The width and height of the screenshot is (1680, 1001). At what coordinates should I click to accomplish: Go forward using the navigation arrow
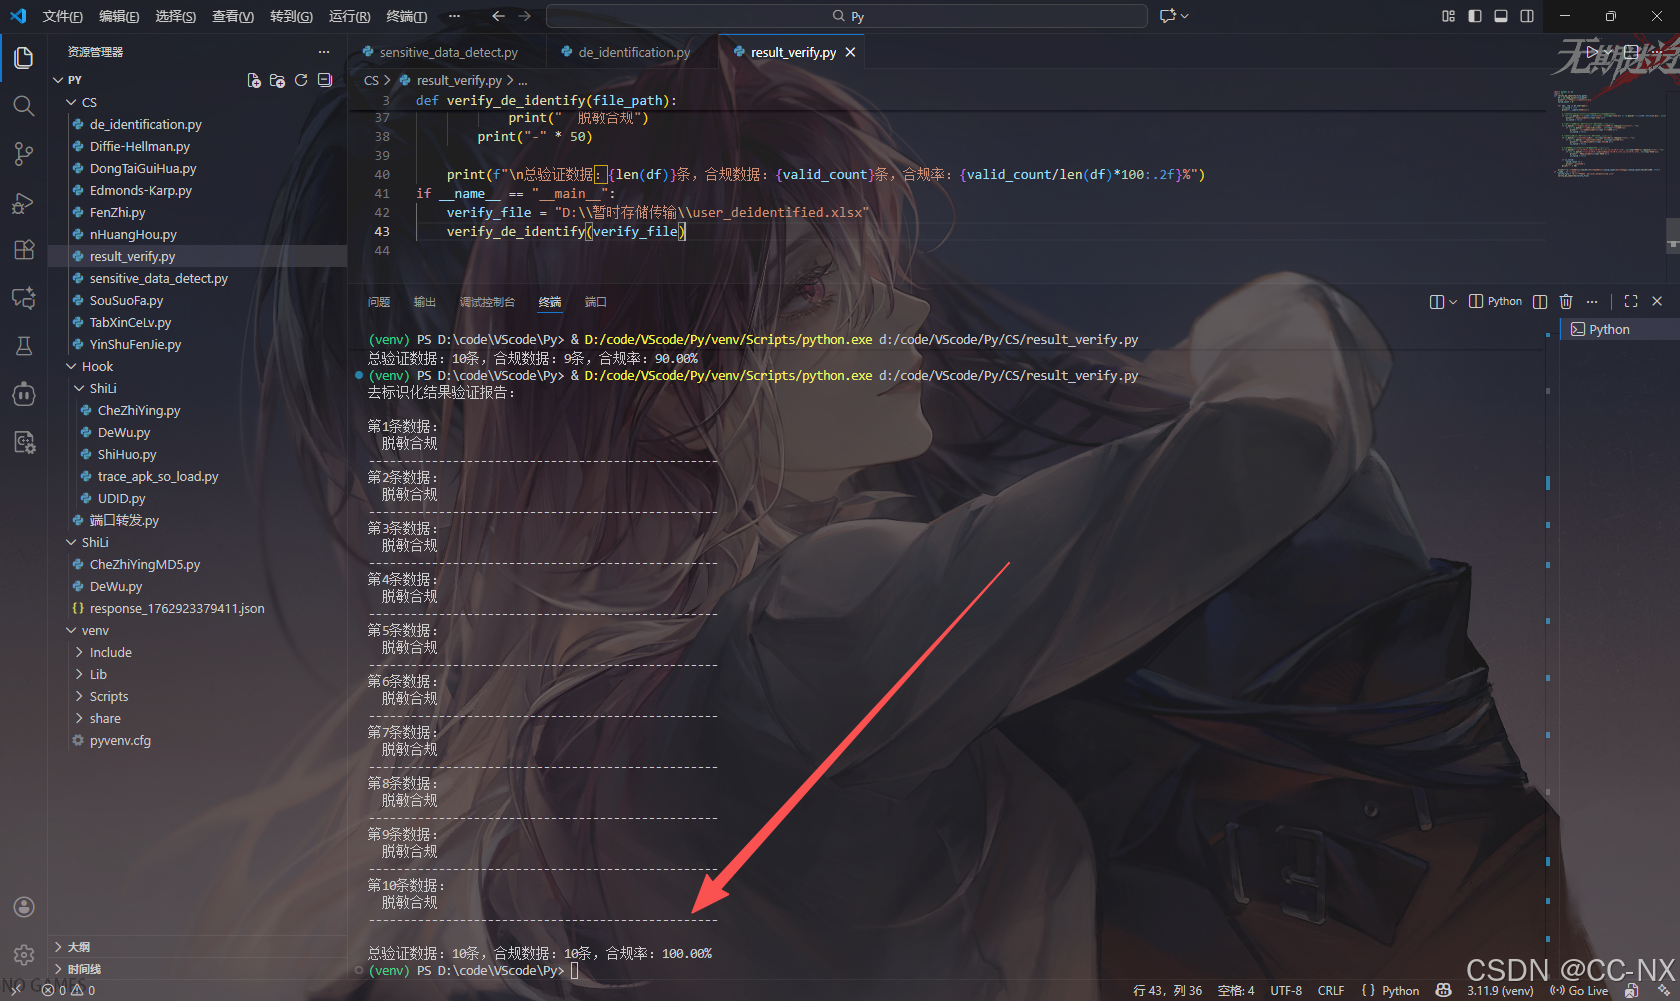pos(525,16)
